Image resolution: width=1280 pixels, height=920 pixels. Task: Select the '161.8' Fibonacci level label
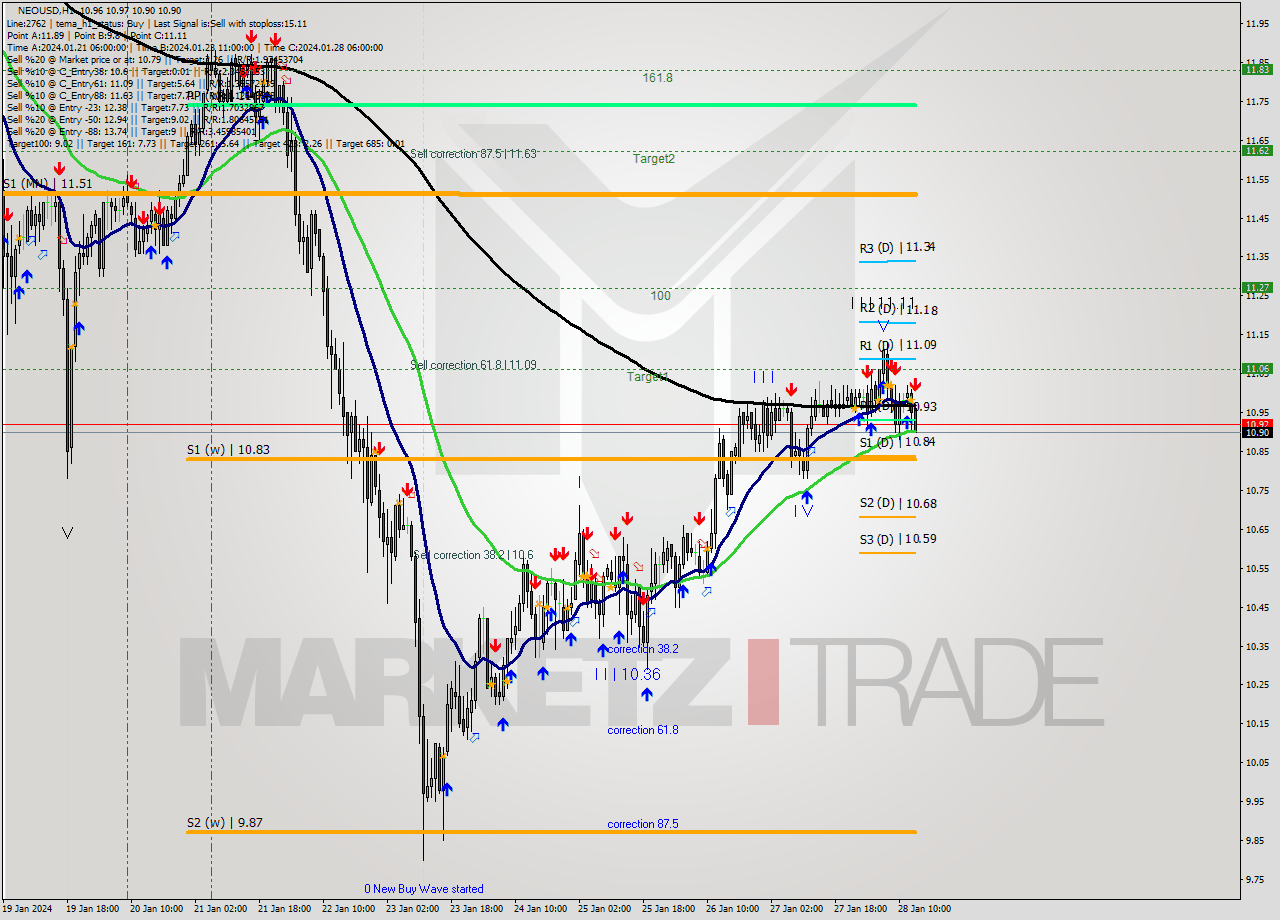658,77
